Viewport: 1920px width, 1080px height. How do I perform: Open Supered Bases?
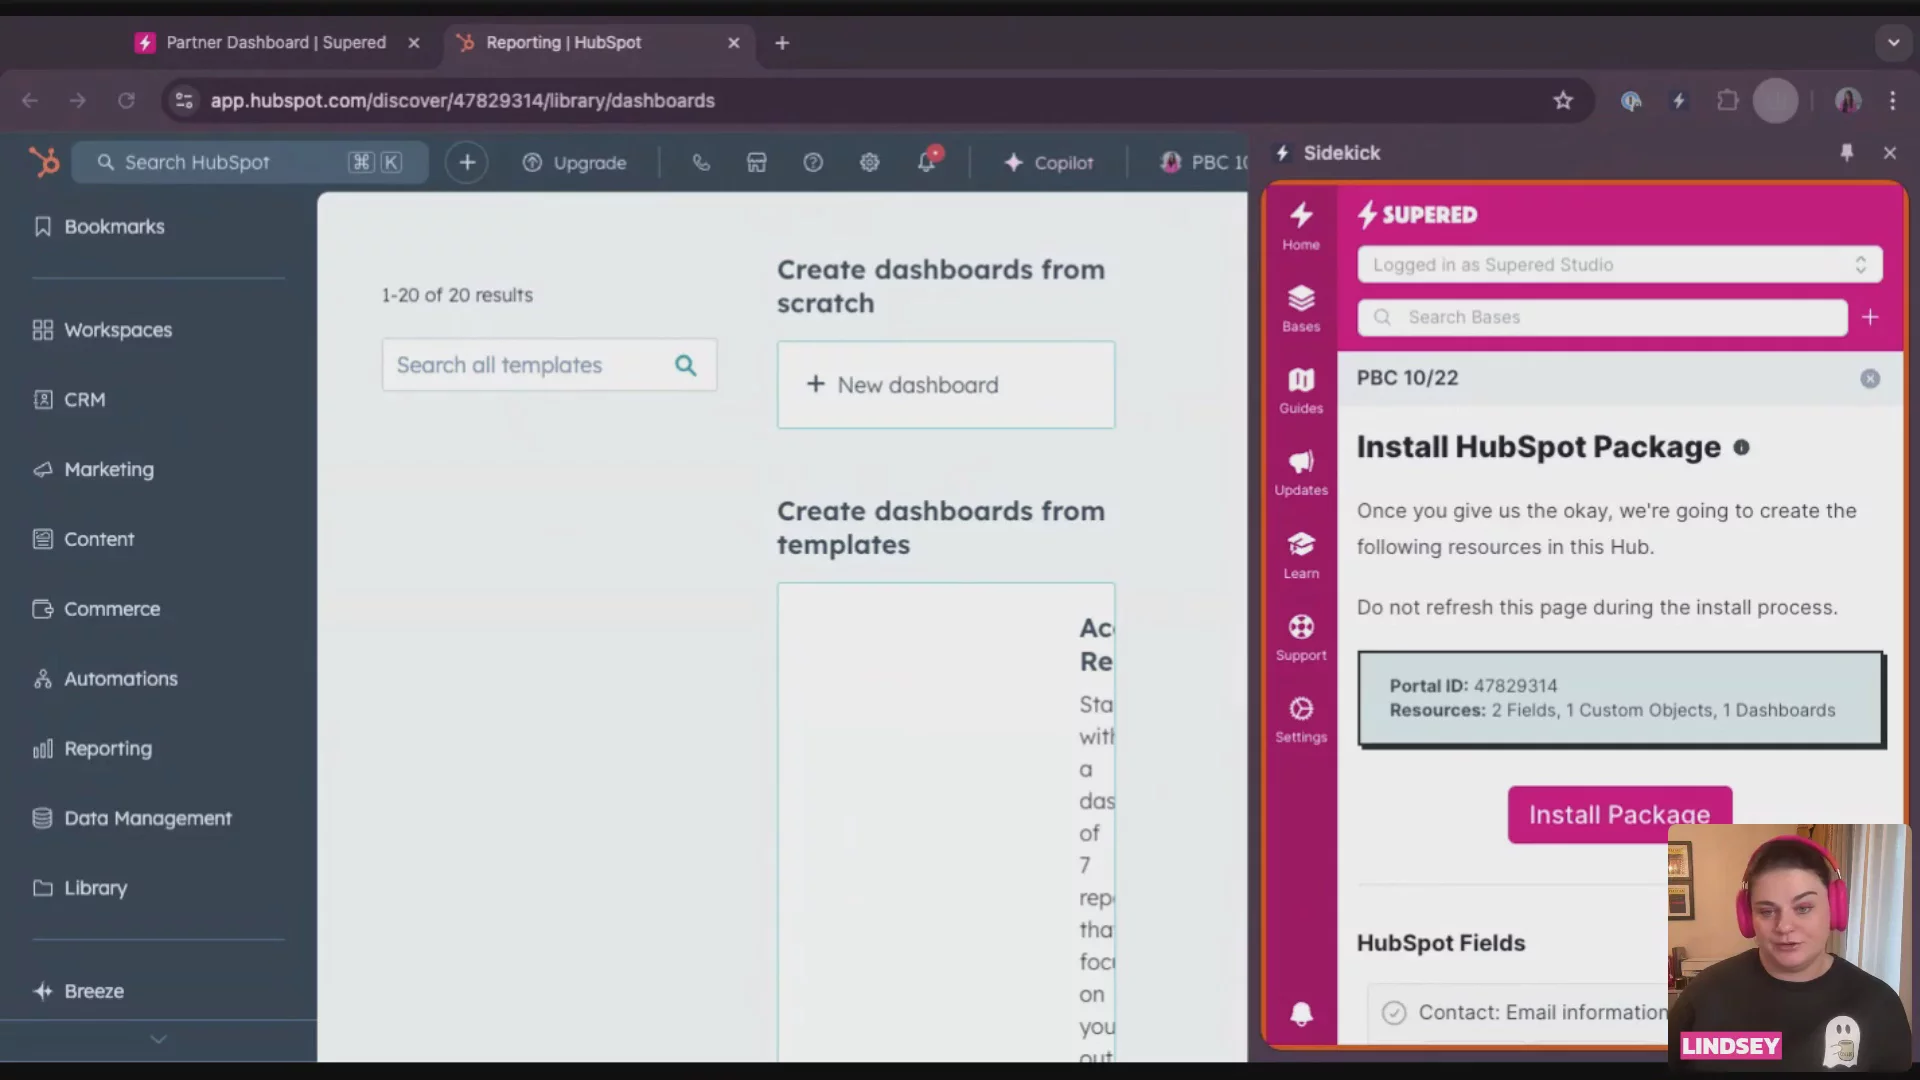click(1301, 308)
